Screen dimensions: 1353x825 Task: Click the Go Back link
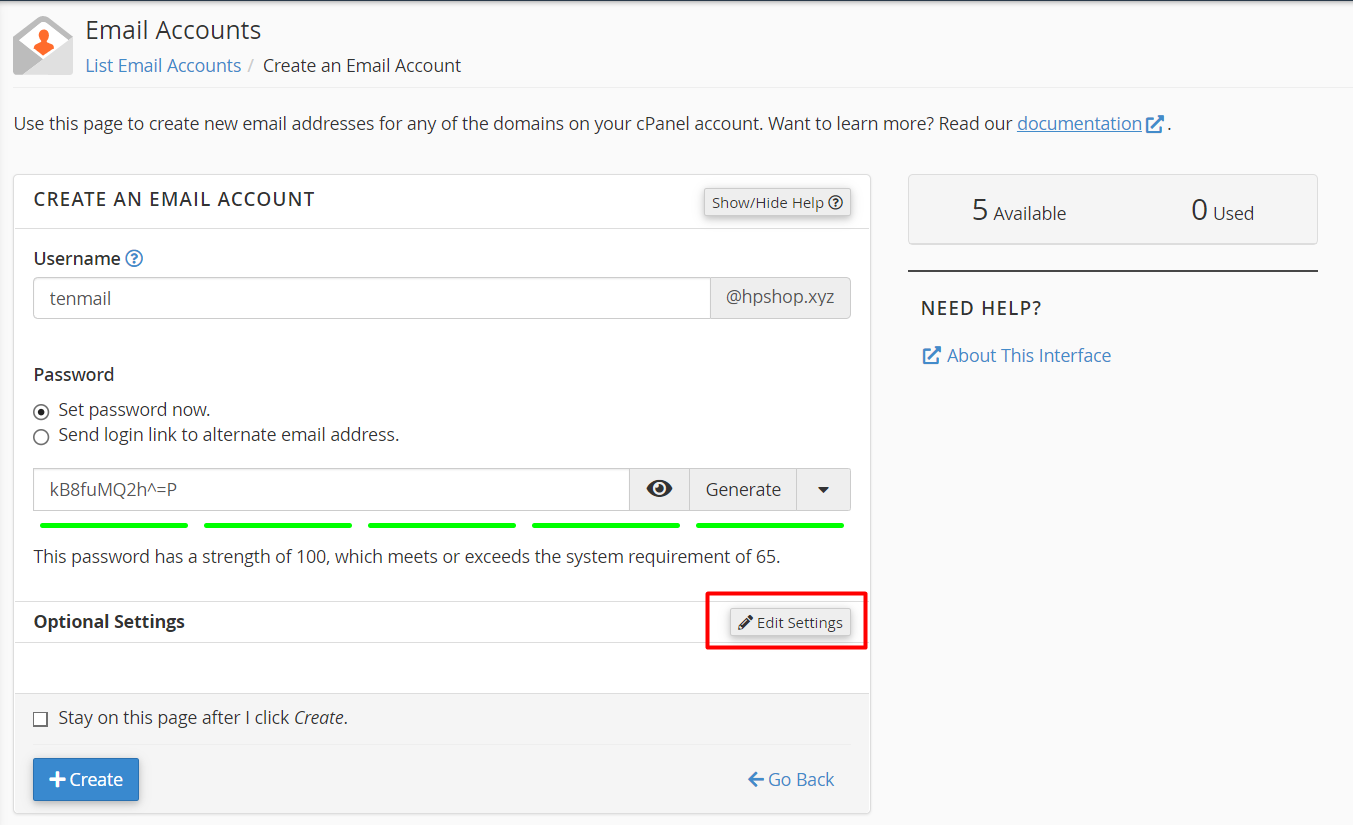click(x=791, y=779)
